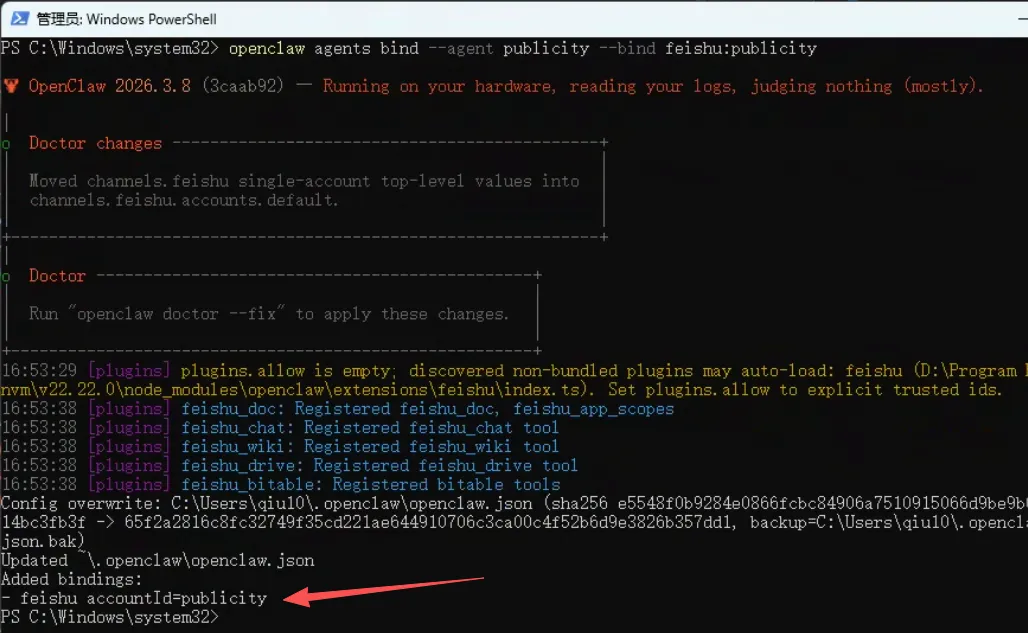Click the "feishu_chat: Registered feishu_chat tool" line

click(x=280, y=428)
